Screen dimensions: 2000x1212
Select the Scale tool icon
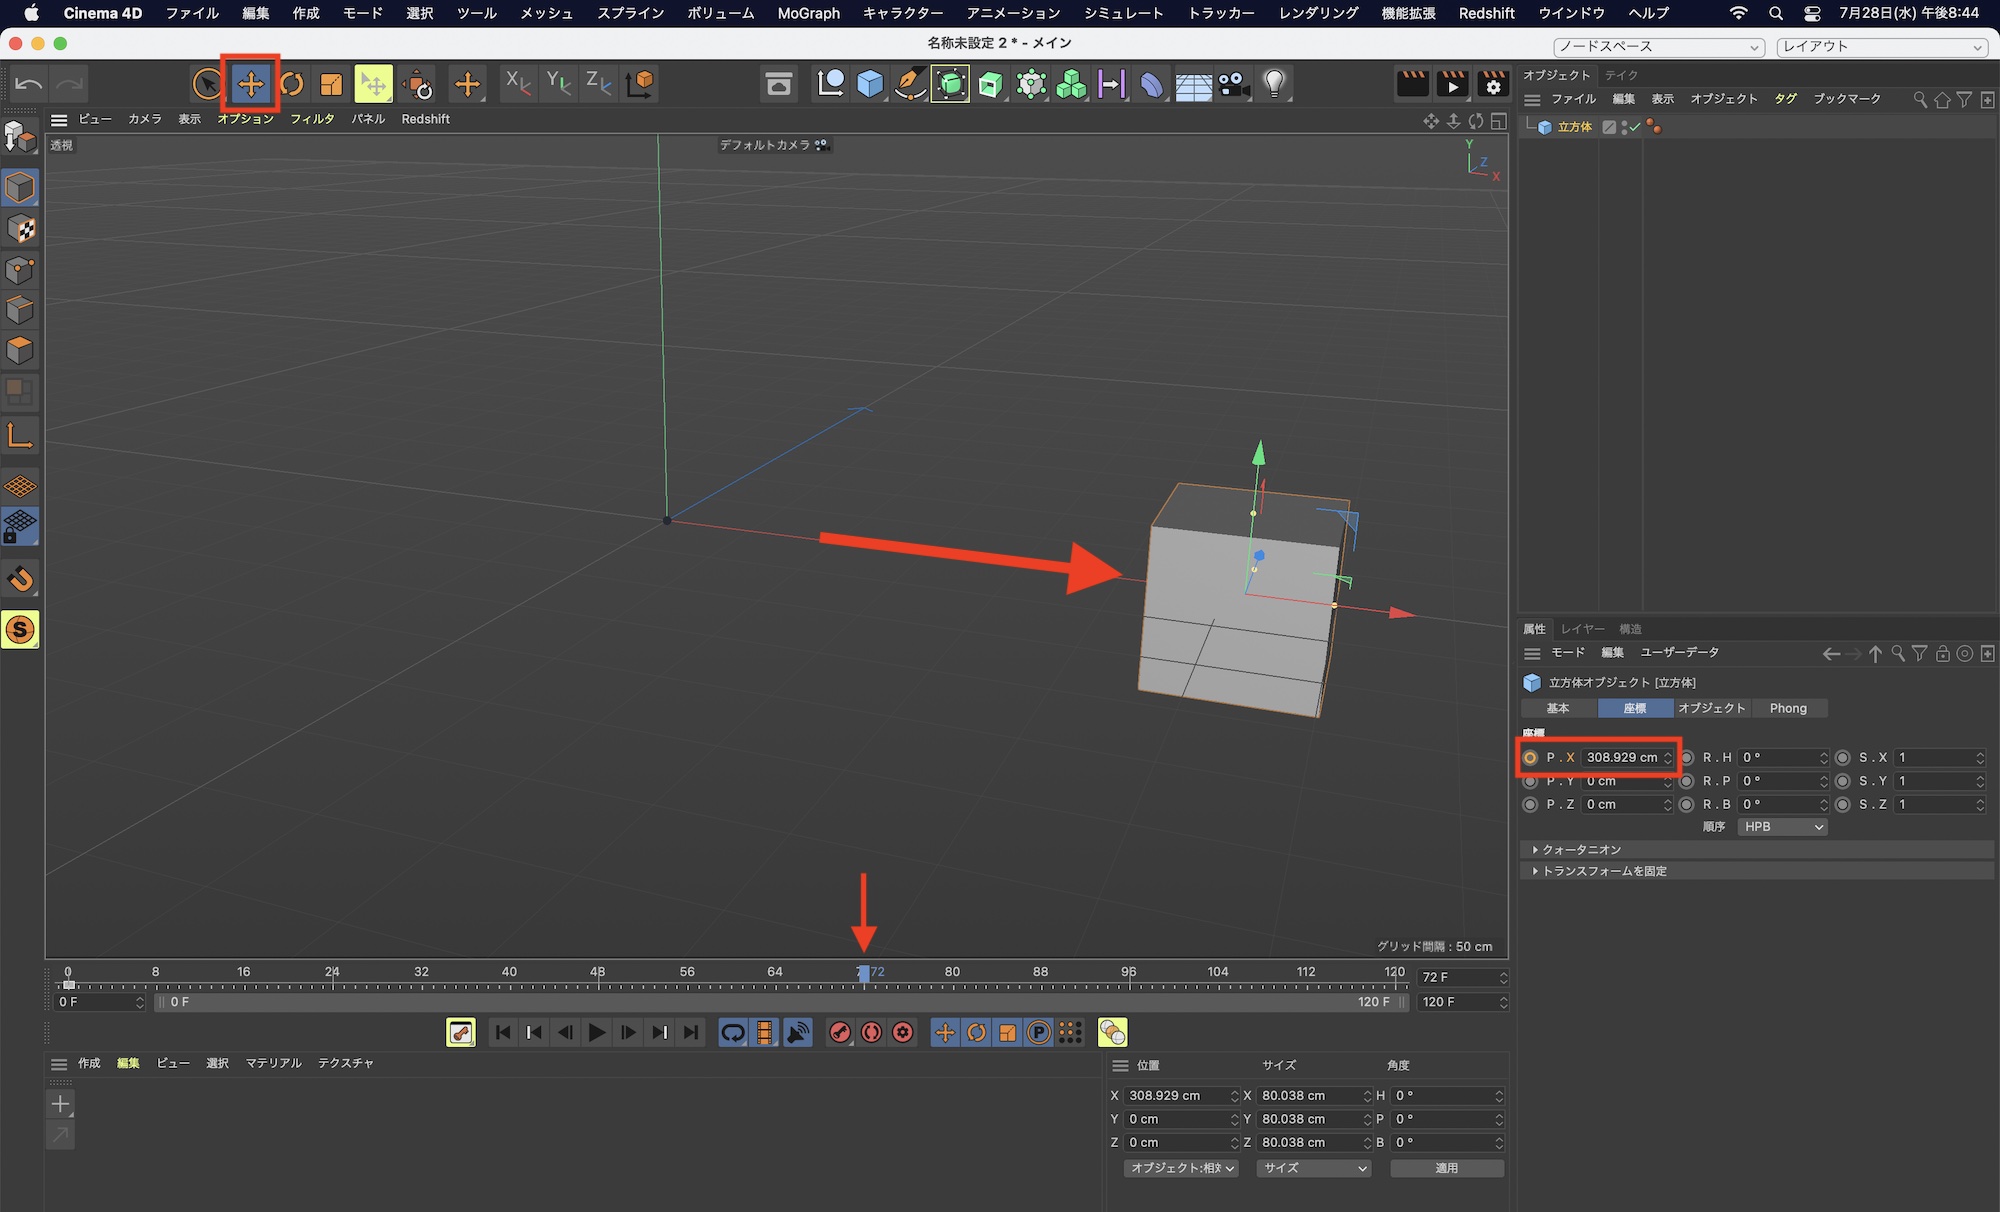click(331, 84)
